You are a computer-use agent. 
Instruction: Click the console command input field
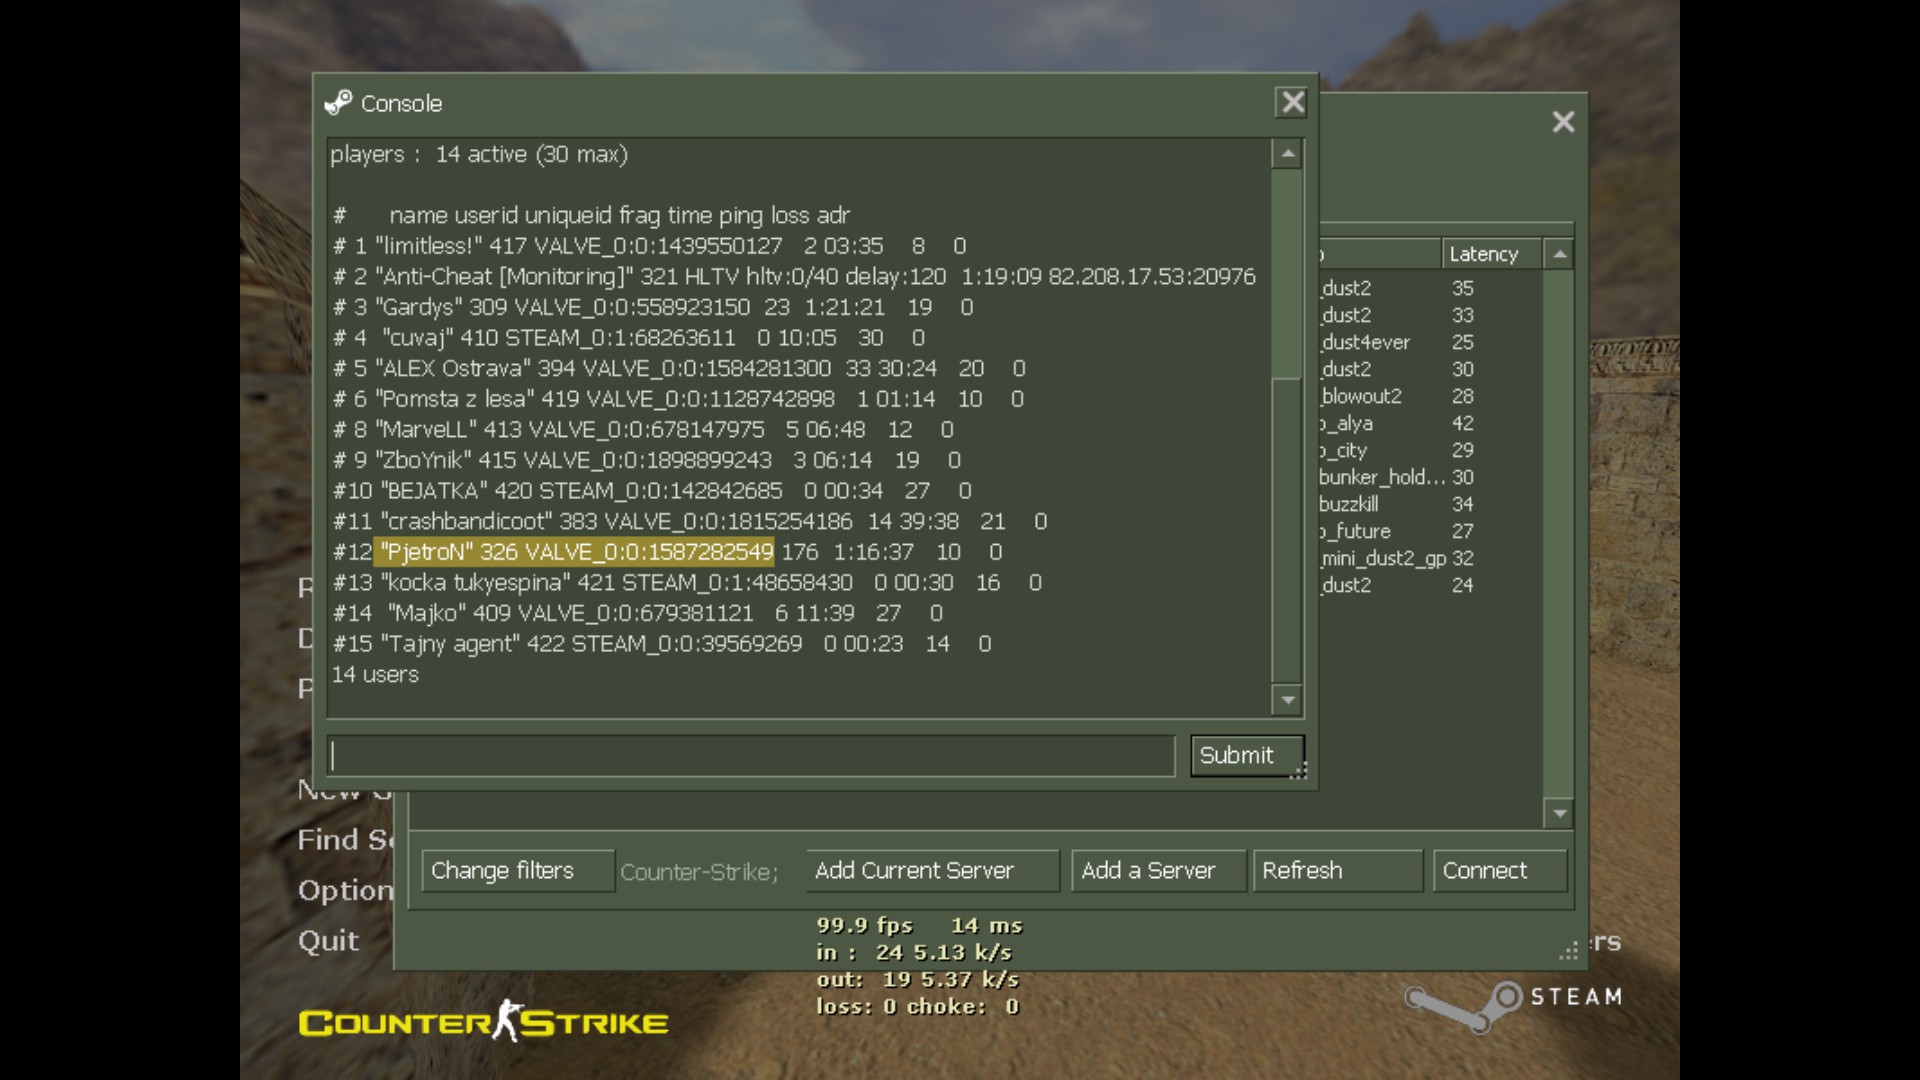tap(750, 756)
